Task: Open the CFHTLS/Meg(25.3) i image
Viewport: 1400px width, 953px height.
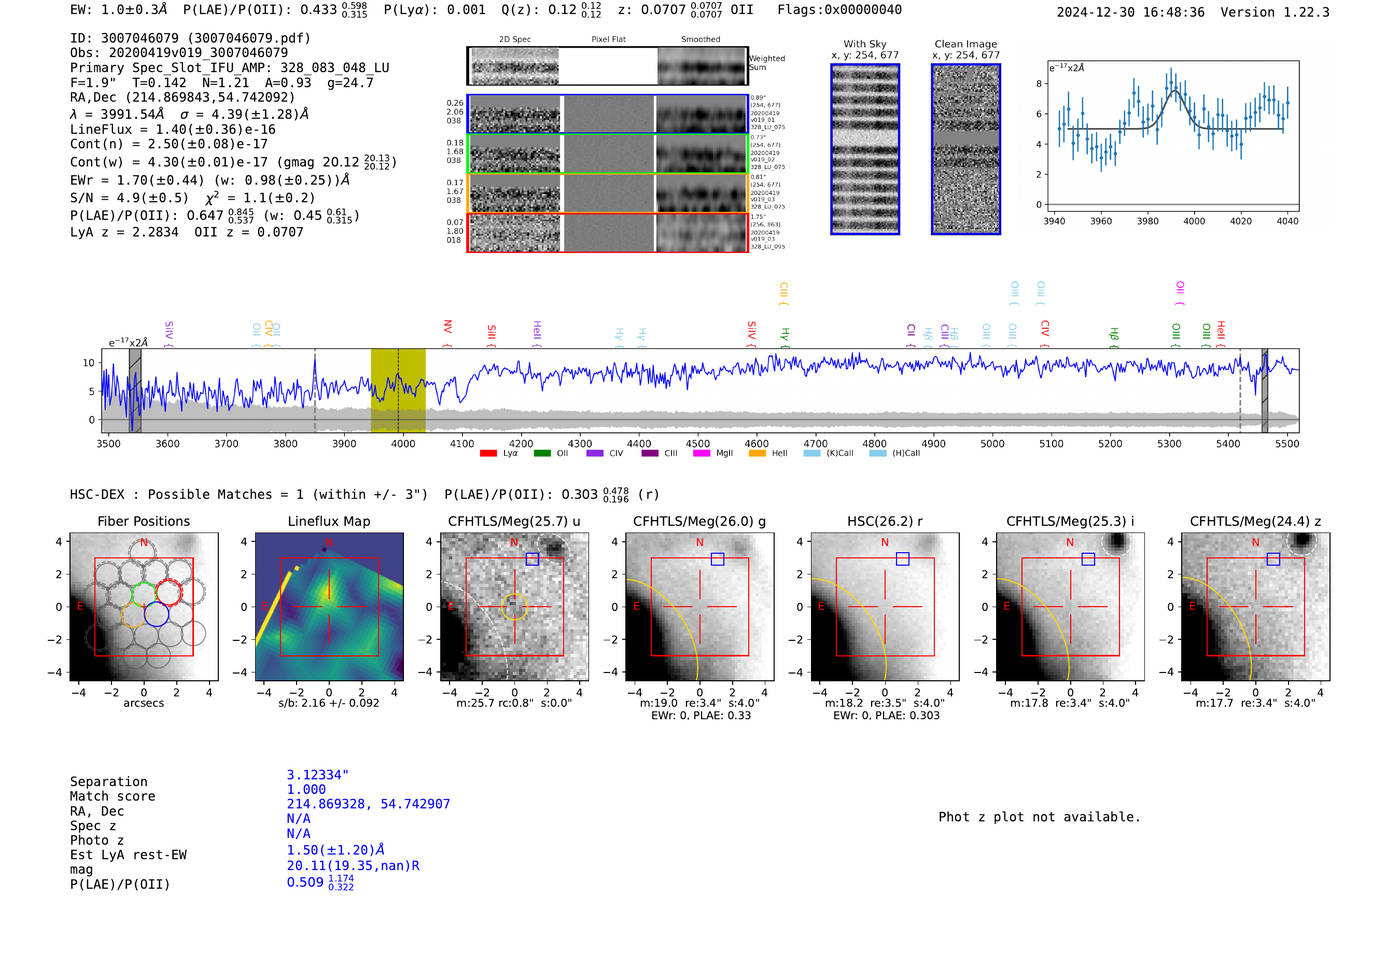Action: coord(1070,607)
